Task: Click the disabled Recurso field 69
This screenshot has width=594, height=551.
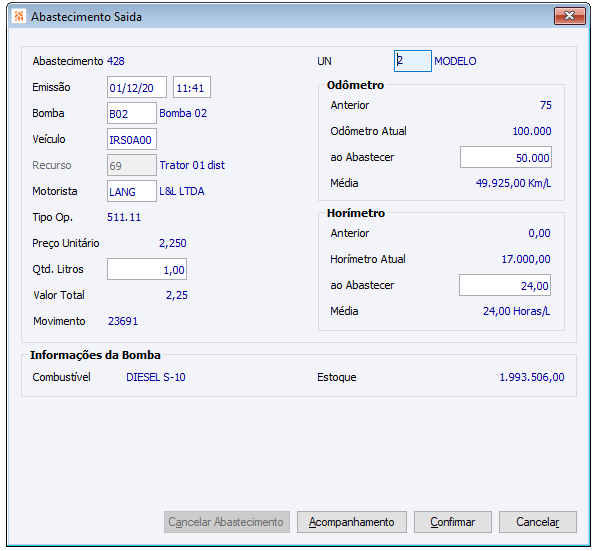Action: coord(132,165)
